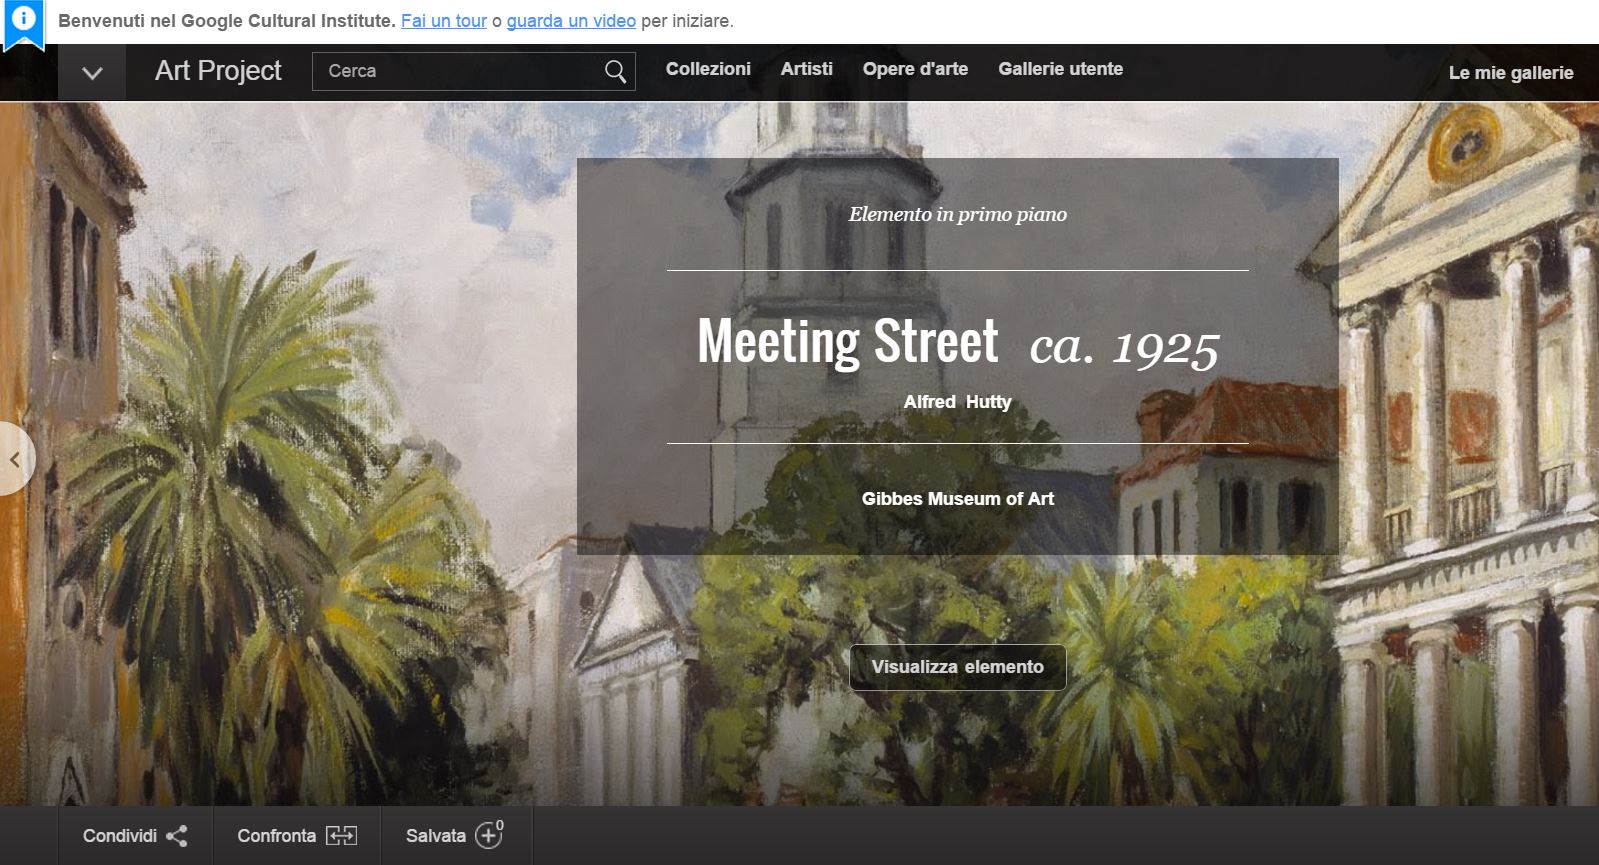The width and height of the screenshot is (1599, 865).
Task: Click the Salvata plus icon
Action: (x=488, y=836)
